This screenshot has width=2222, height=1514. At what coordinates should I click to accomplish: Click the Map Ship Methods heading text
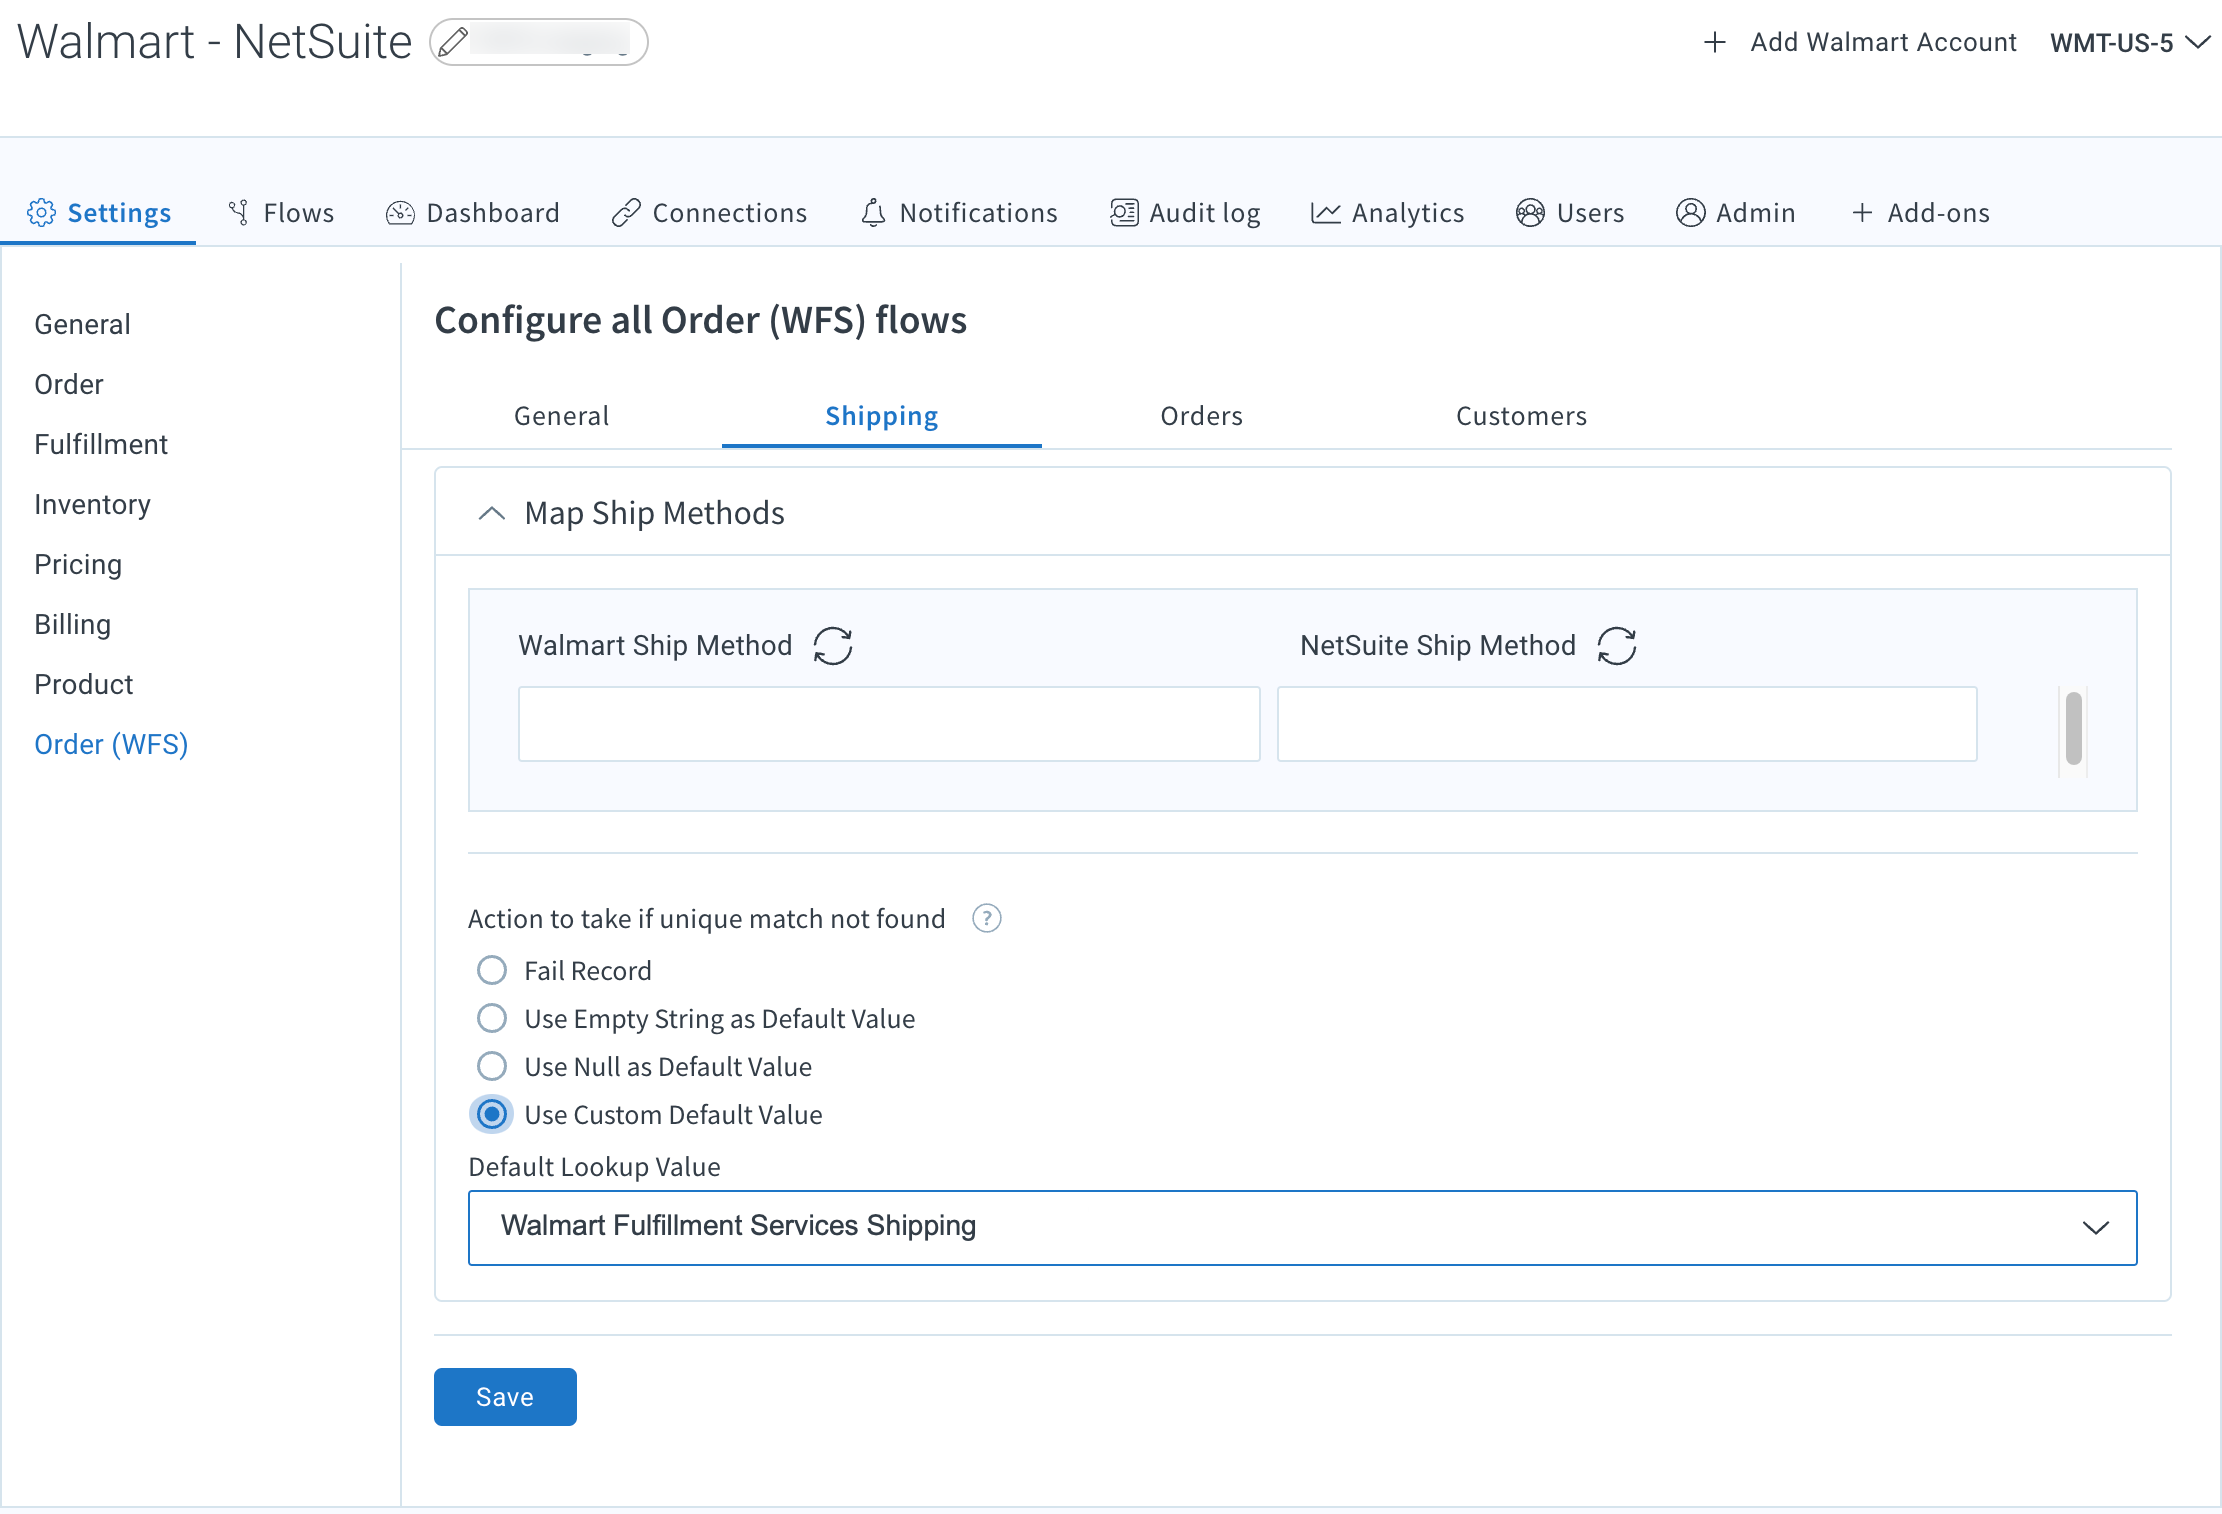tap(654, 513)
